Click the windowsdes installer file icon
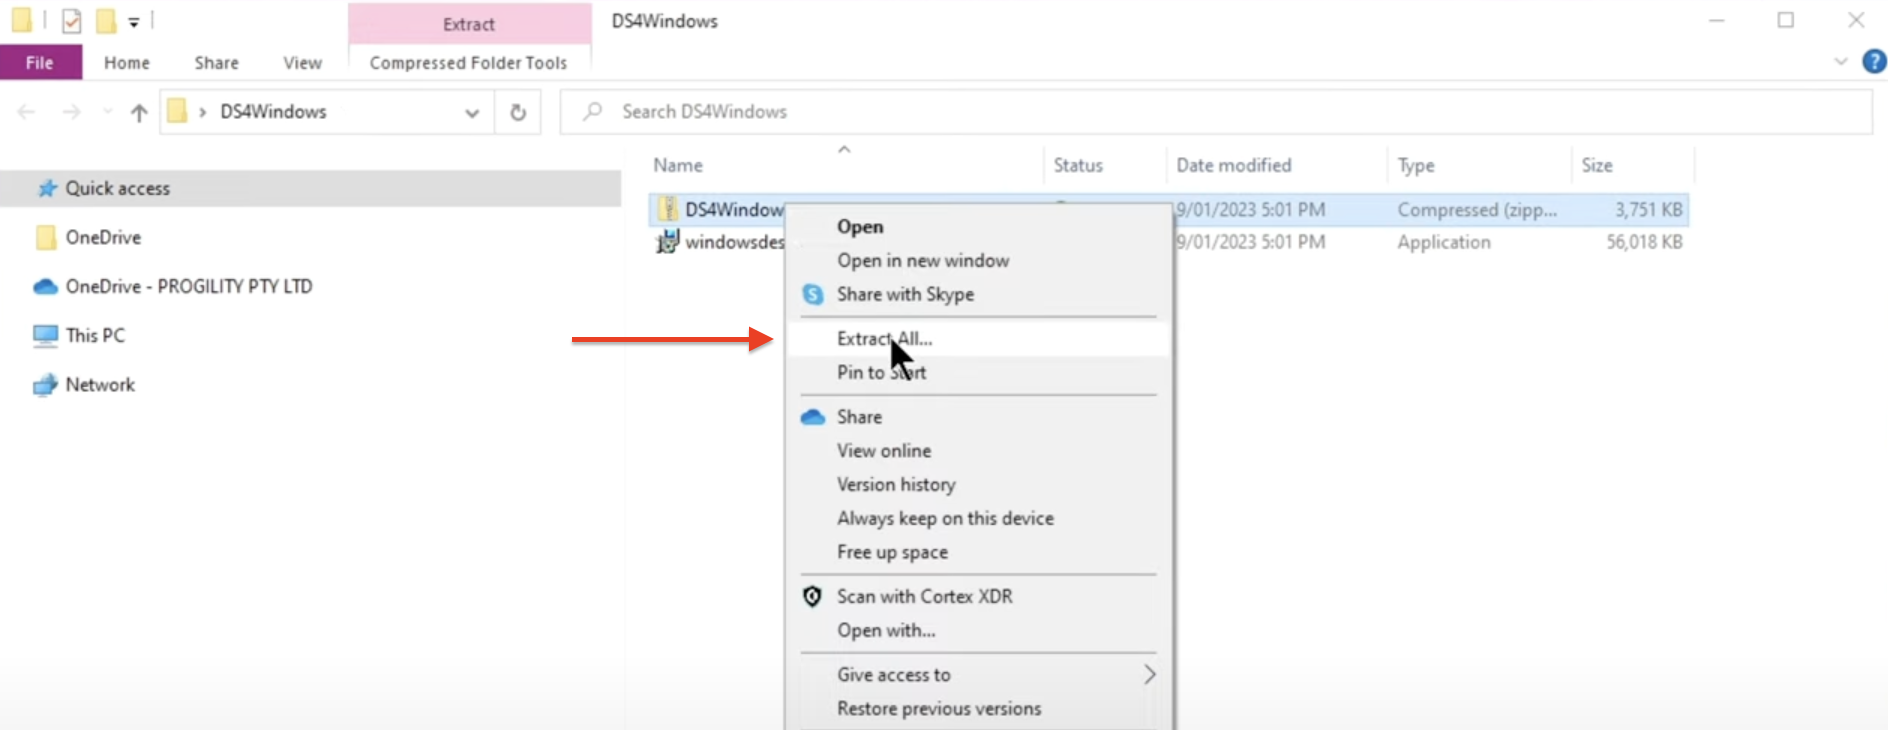Viewport: 1888px width, 730px height. 667,241
